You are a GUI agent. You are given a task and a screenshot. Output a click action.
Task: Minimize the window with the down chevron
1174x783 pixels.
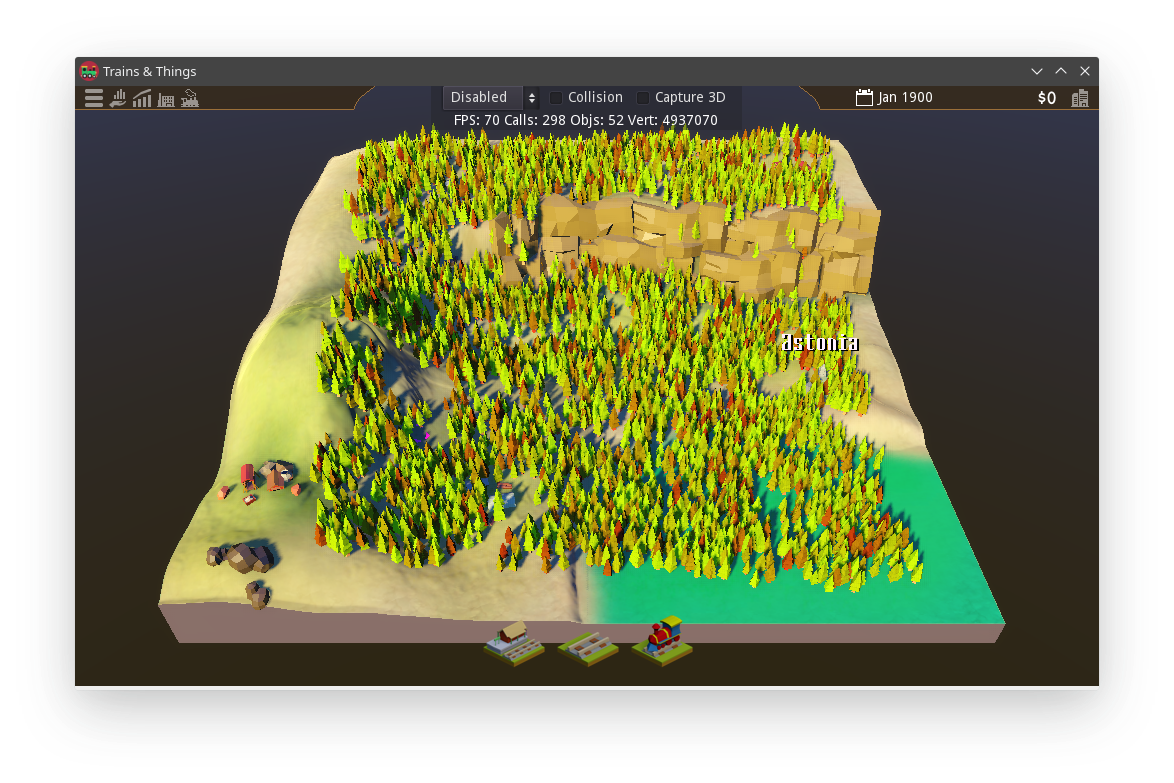tap(1037, 71)
